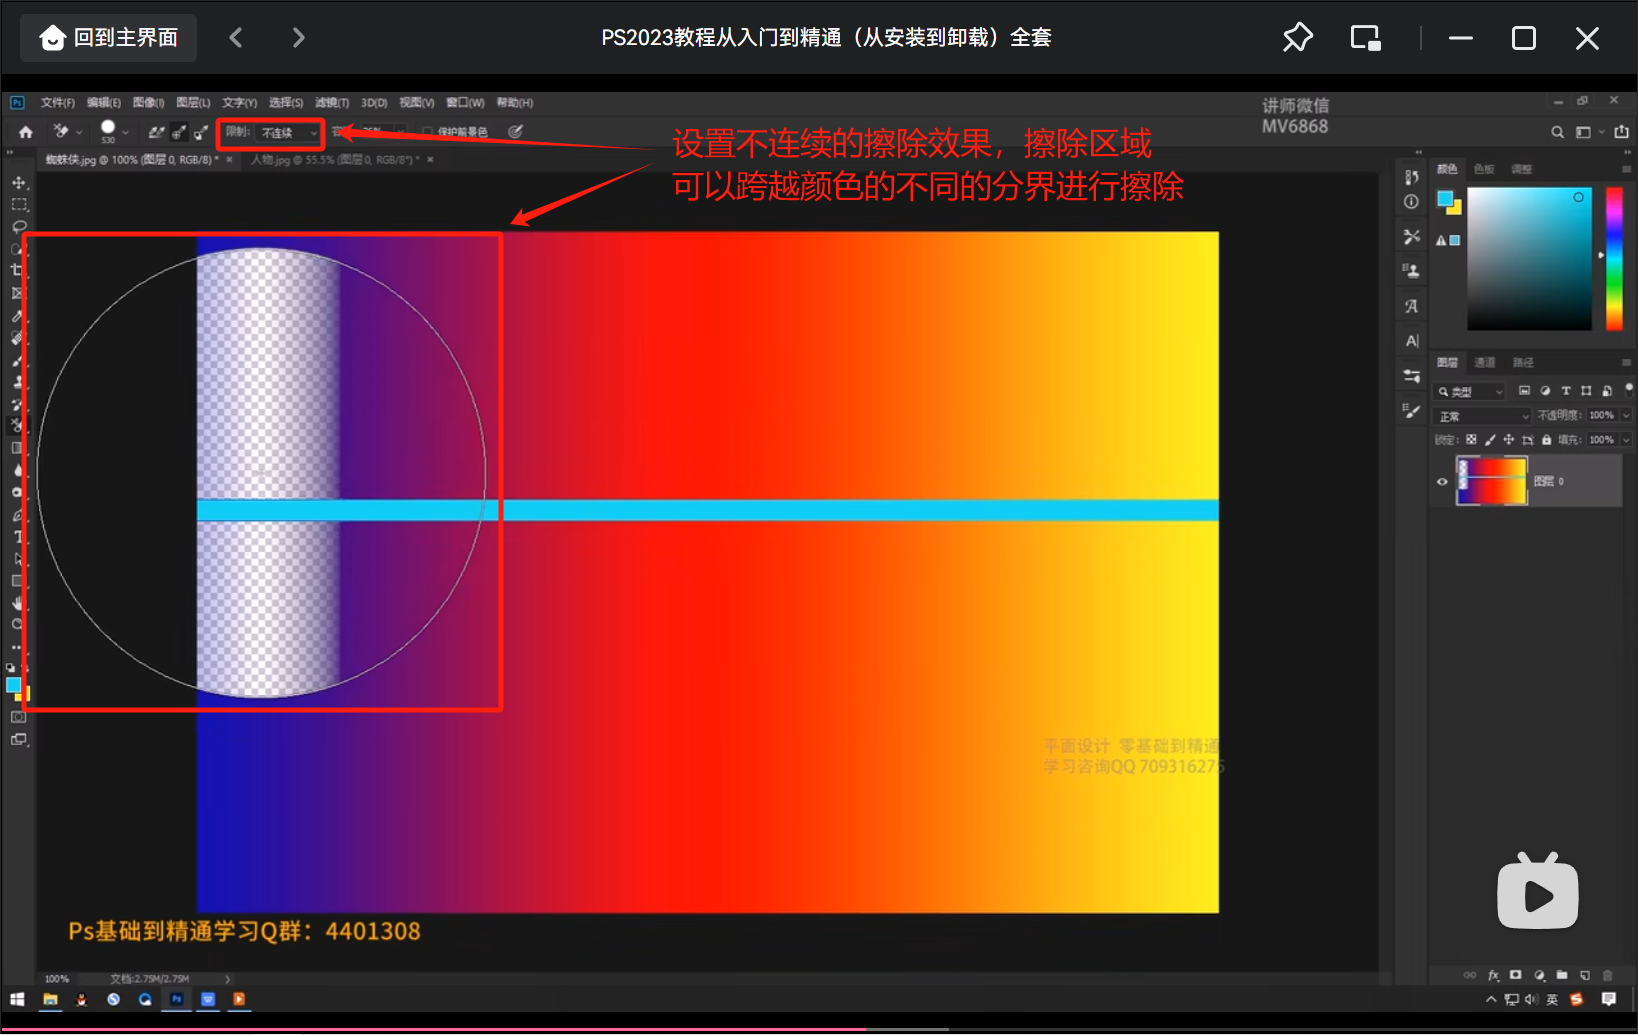1638x1035 pixels.
Task: Select Sampling: Once option icon
Action: (178, 132)
